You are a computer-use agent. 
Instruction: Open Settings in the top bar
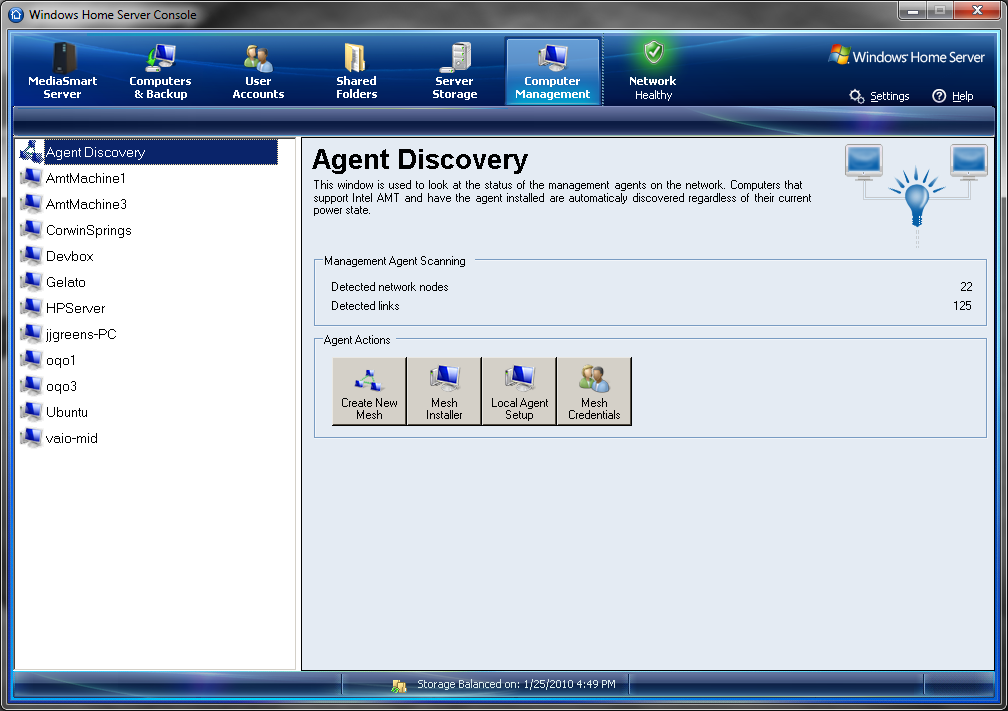[x=879, y=96]
